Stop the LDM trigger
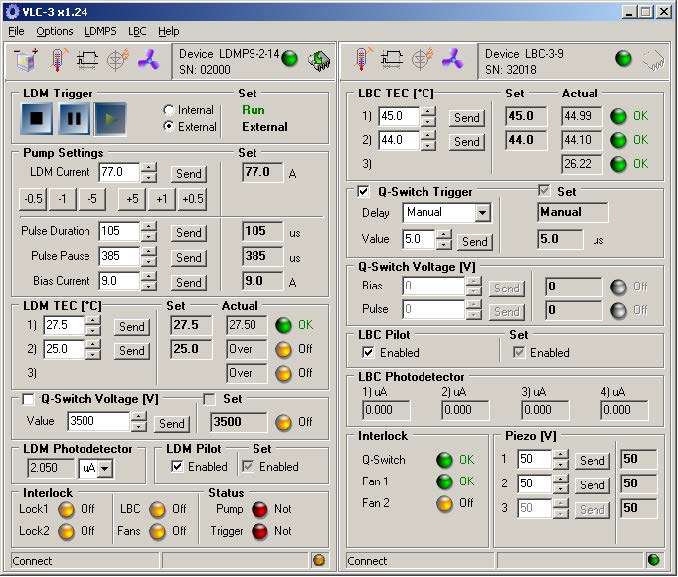Screen dimensions: 678x577 pyautogui.click(x=36, y=118)
